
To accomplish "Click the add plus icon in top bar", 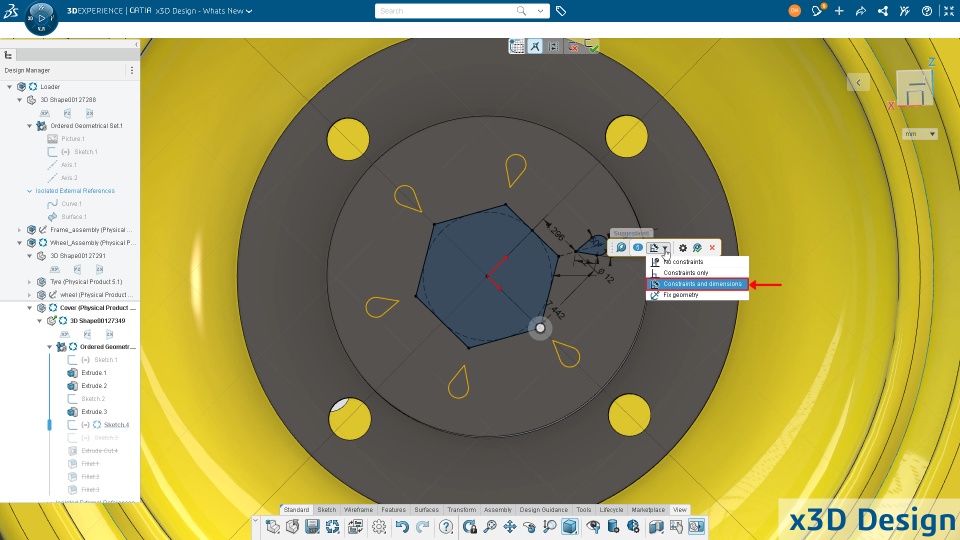I will tap(839, 11).
